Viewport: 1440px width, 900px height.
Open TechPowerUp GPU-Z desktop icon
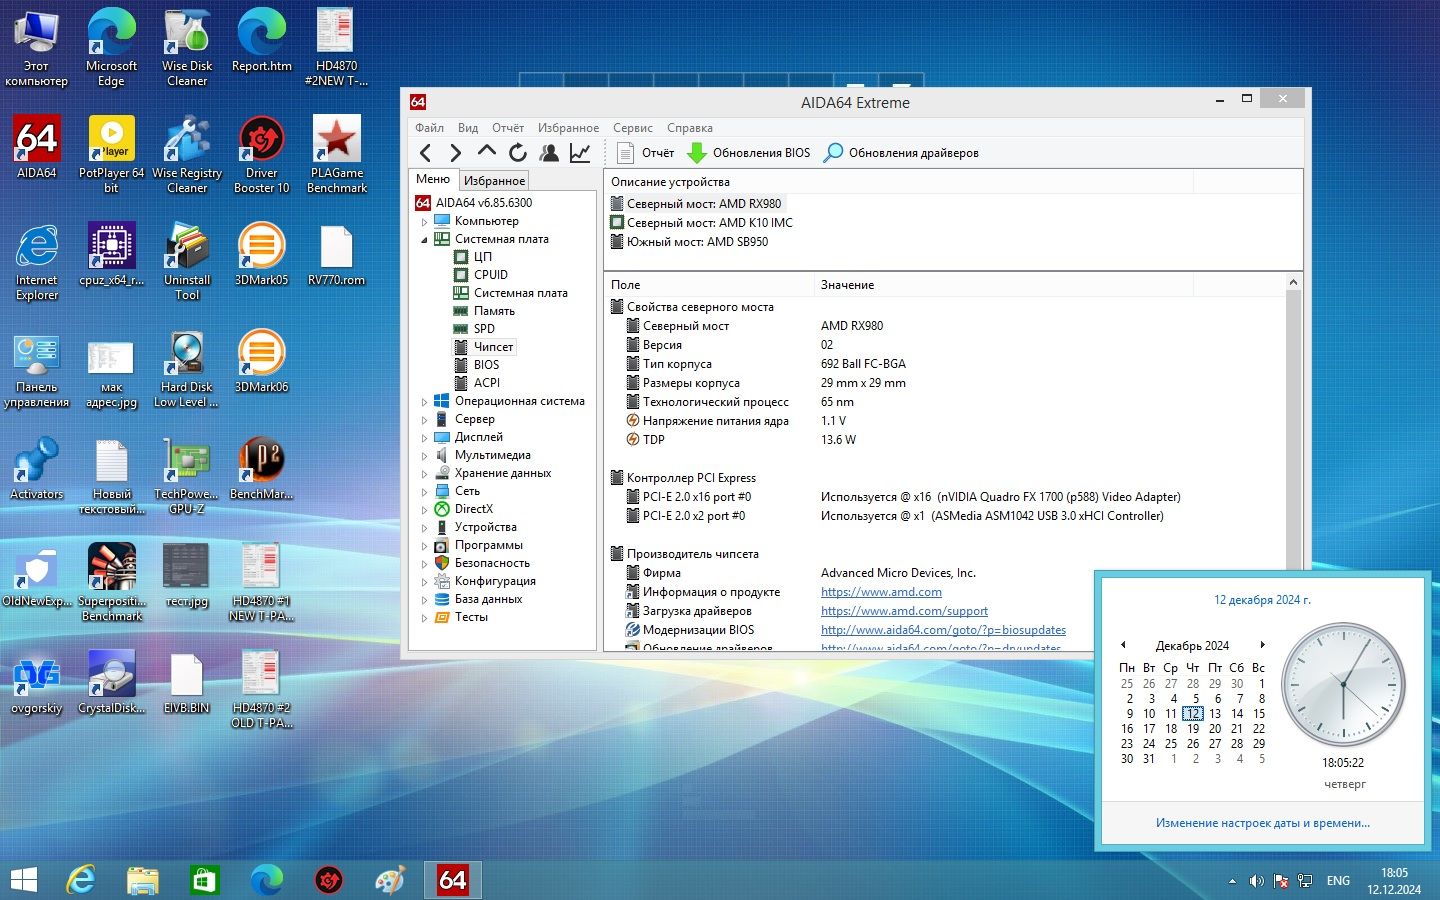point(187,476)
